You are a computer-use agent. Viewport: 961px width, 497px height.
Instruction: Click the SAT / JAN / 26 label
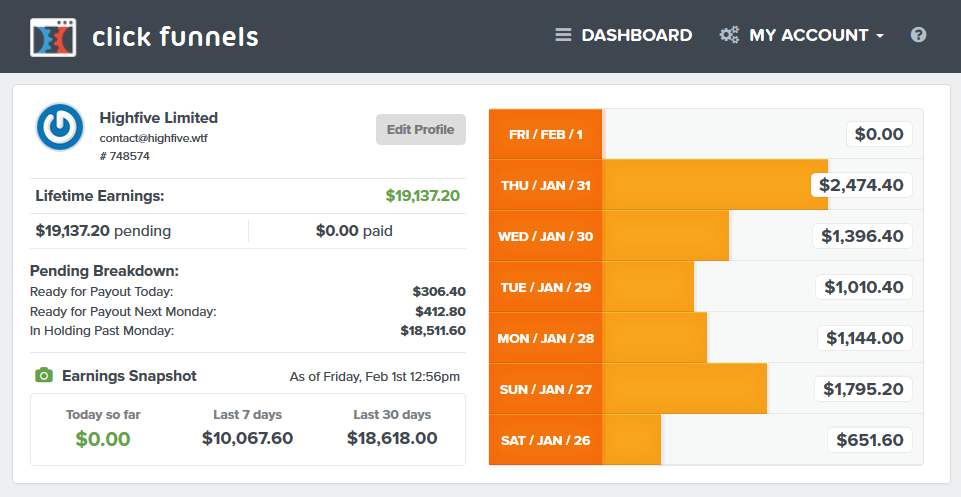546,440
